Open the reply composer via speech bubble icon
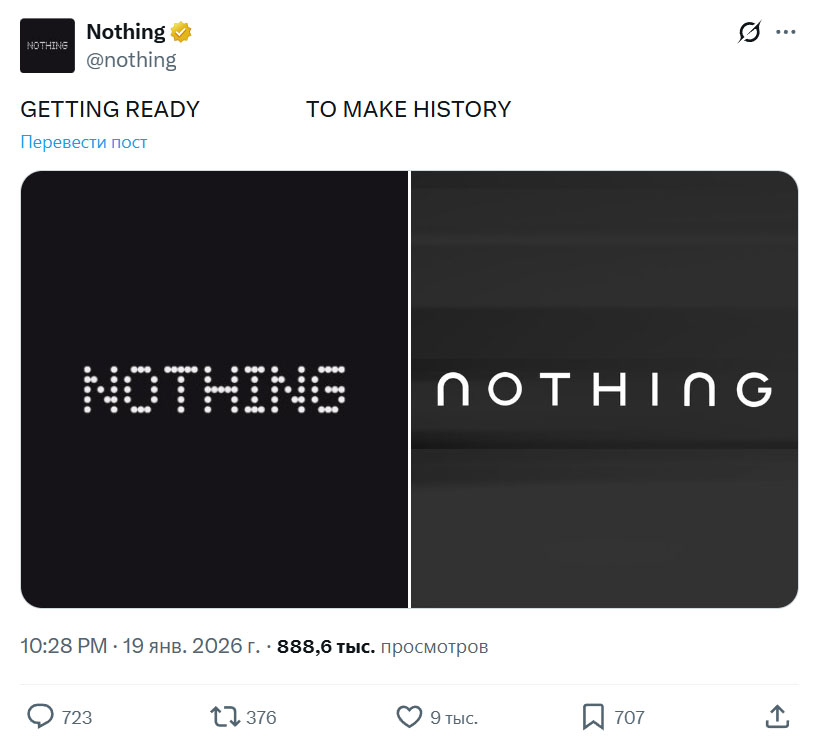This screenshot has width=819, height=746. (40, 717)
